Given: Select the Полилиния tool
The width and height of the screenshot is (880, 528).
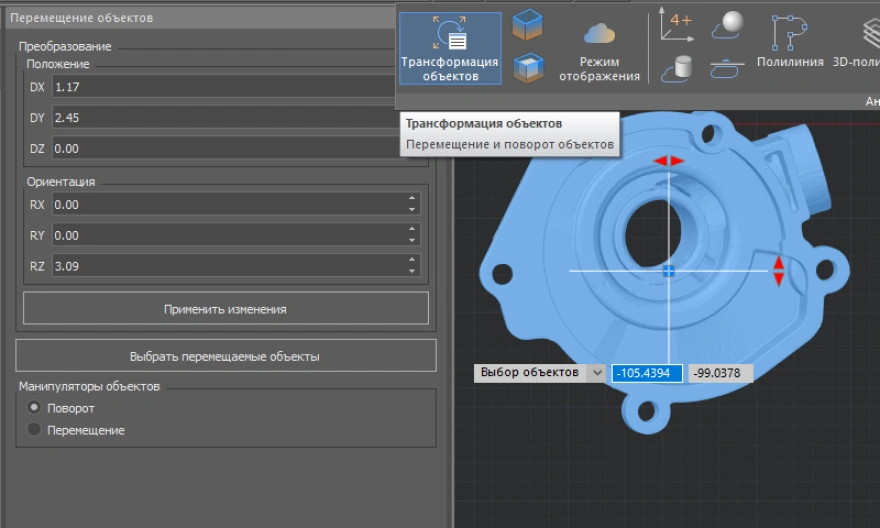Looking at the screenshot, I should pos(789,42).
